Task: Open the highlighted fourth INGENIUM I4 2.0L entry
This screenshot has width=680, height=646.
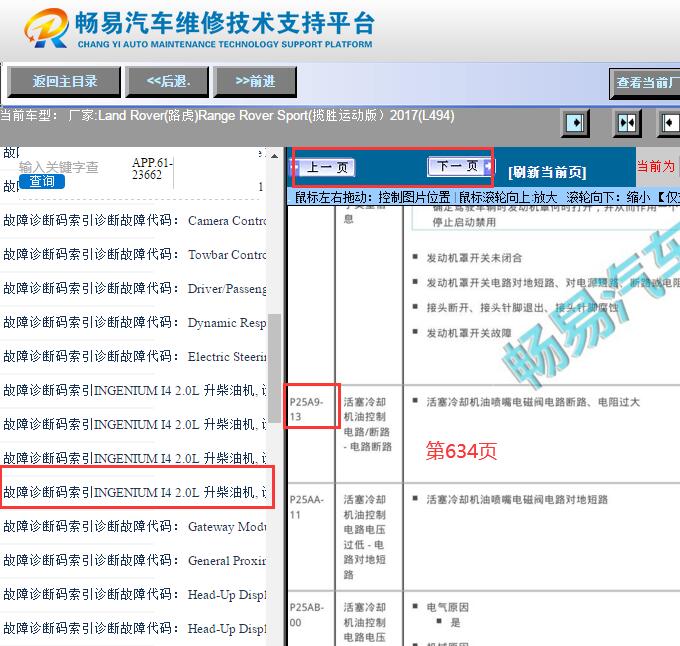Action: click(x=137, y=493)
